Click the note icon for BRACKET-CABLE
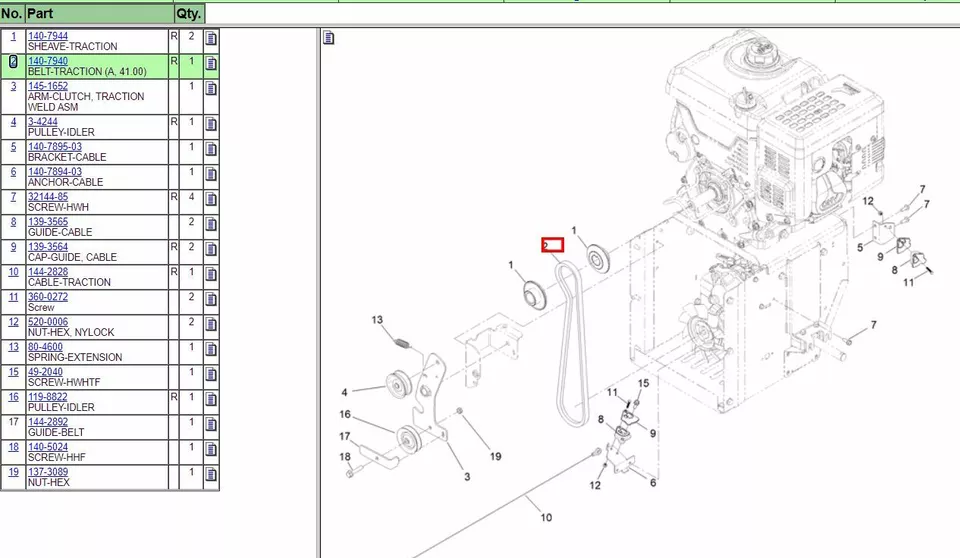This screenshot has width=960, height=558. [211, 148]
